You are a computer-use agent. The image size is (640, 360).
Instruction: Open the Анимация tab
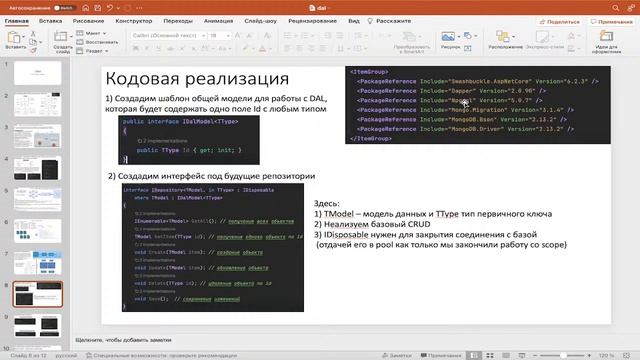(218, 21)
